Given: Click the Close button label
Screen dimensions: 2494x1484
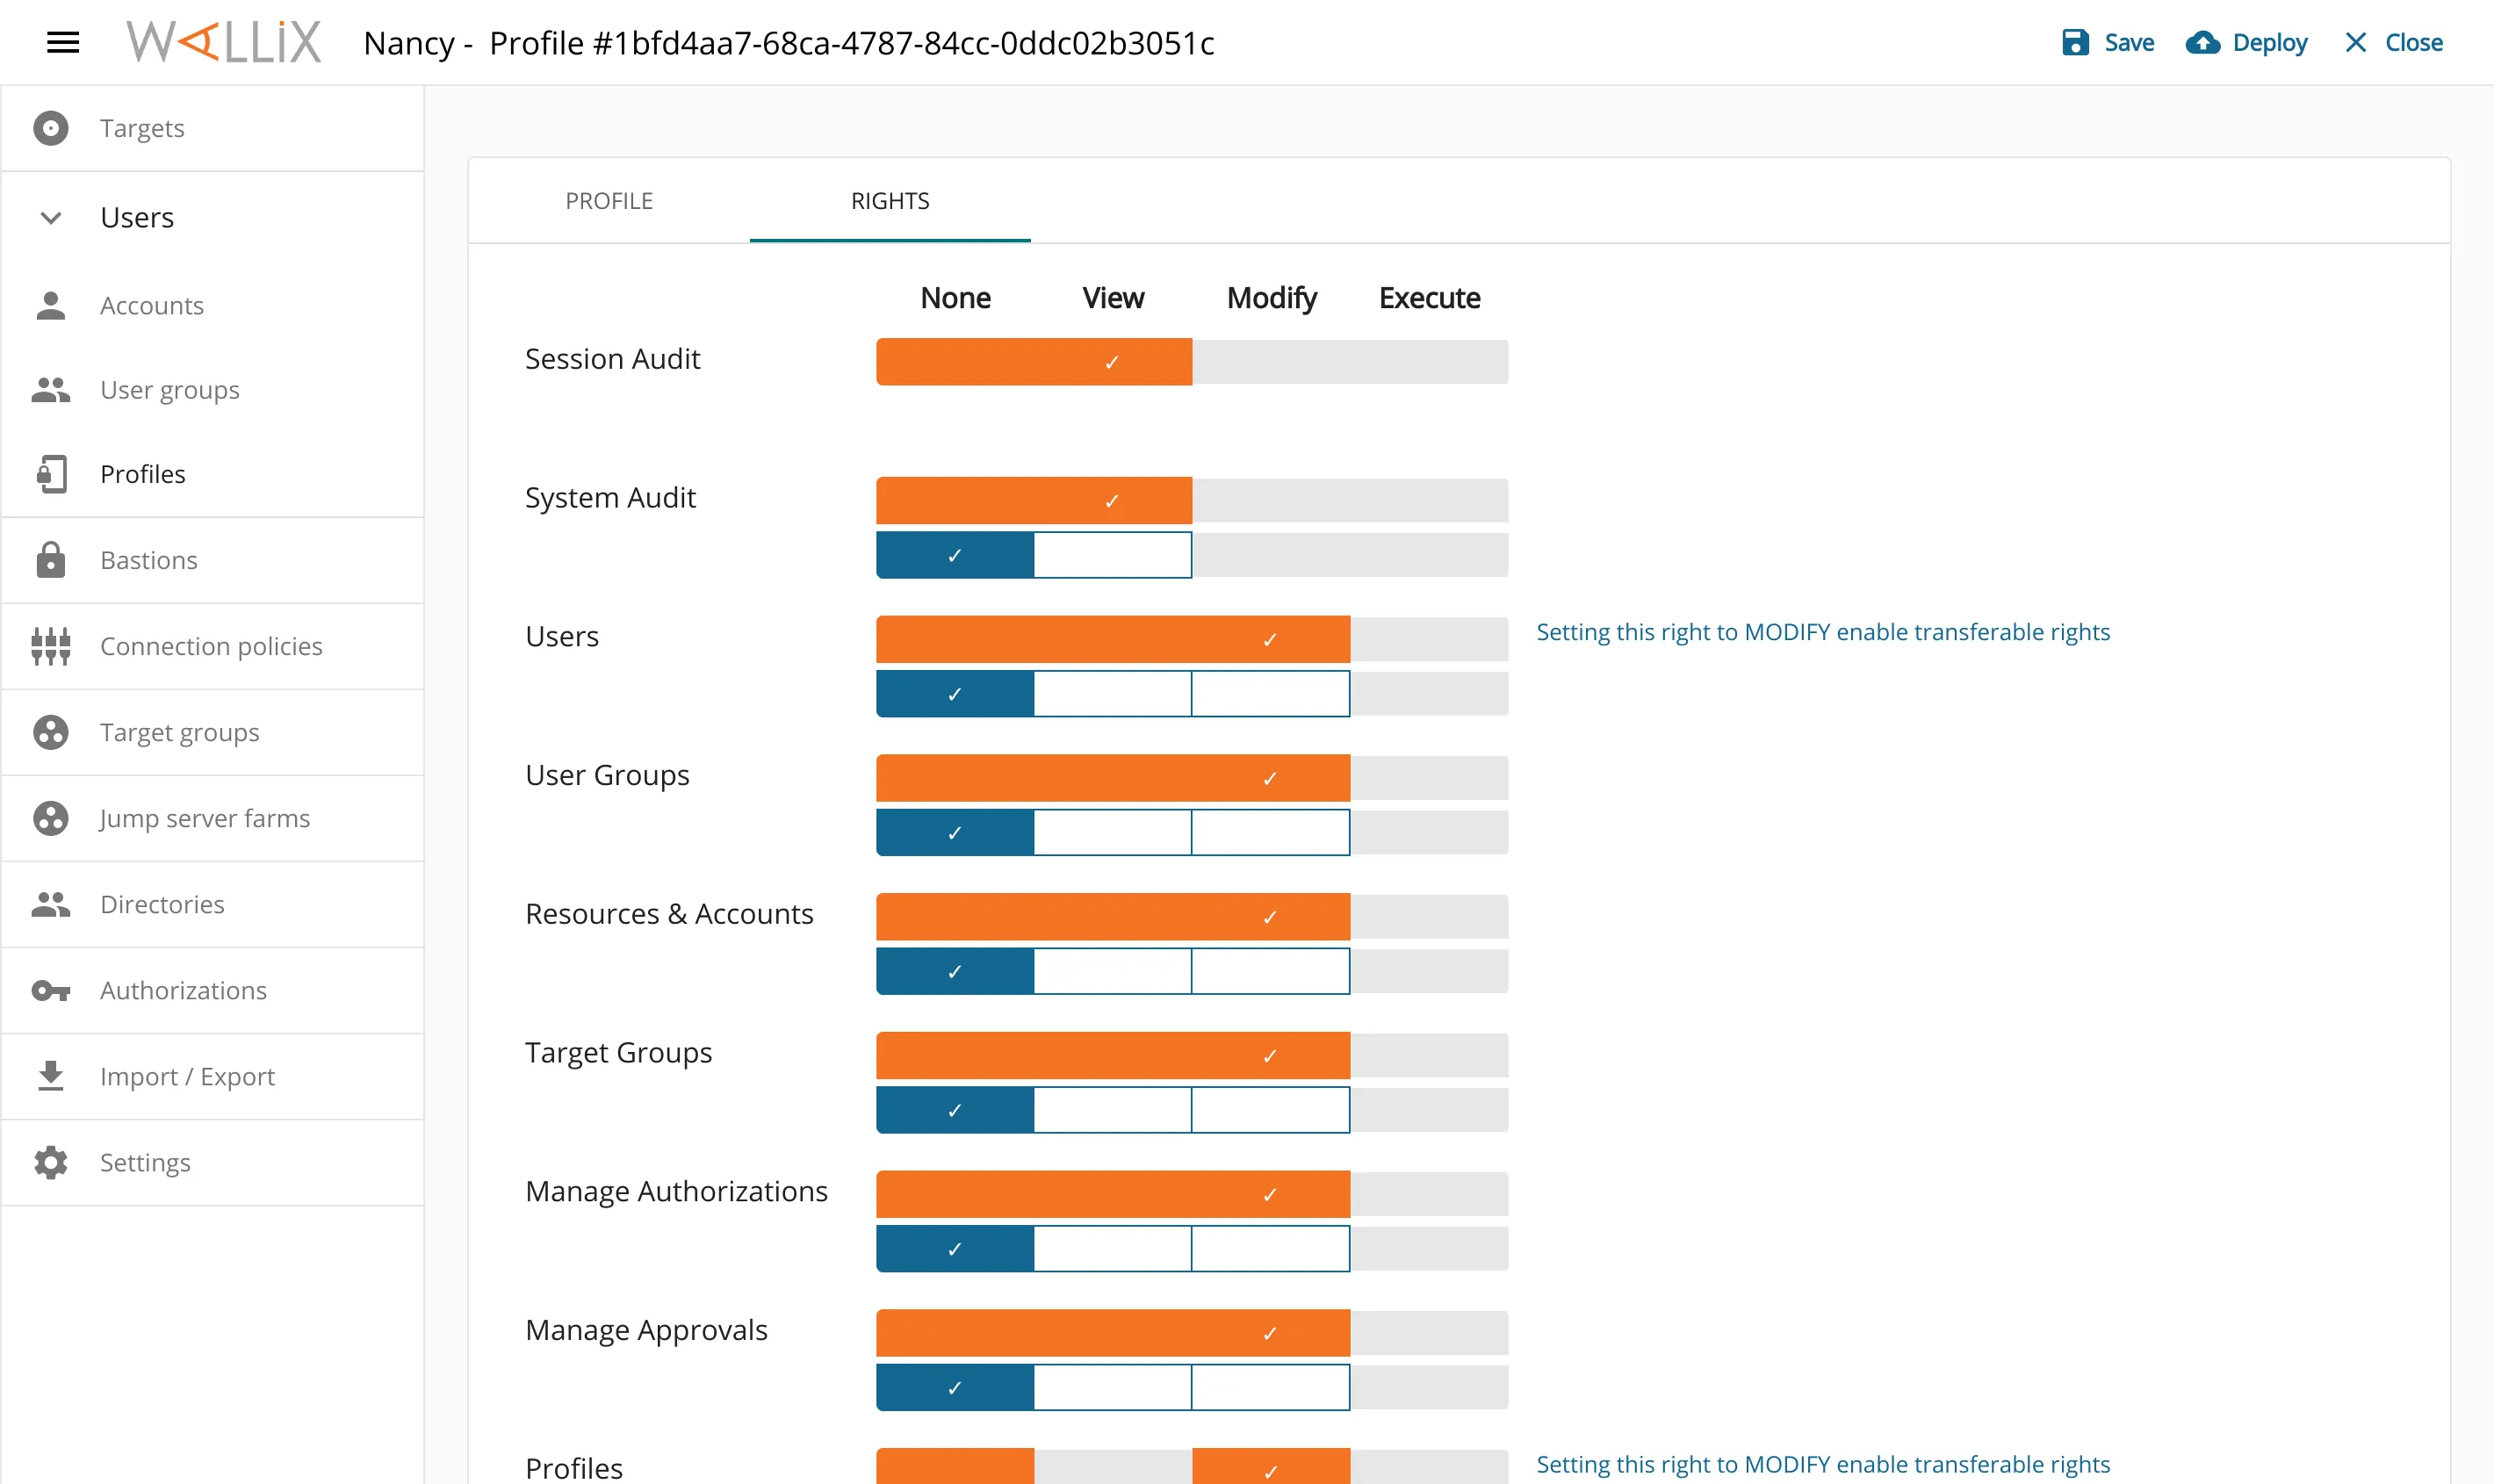Looking at the screenshot, I should point(2413,42).
